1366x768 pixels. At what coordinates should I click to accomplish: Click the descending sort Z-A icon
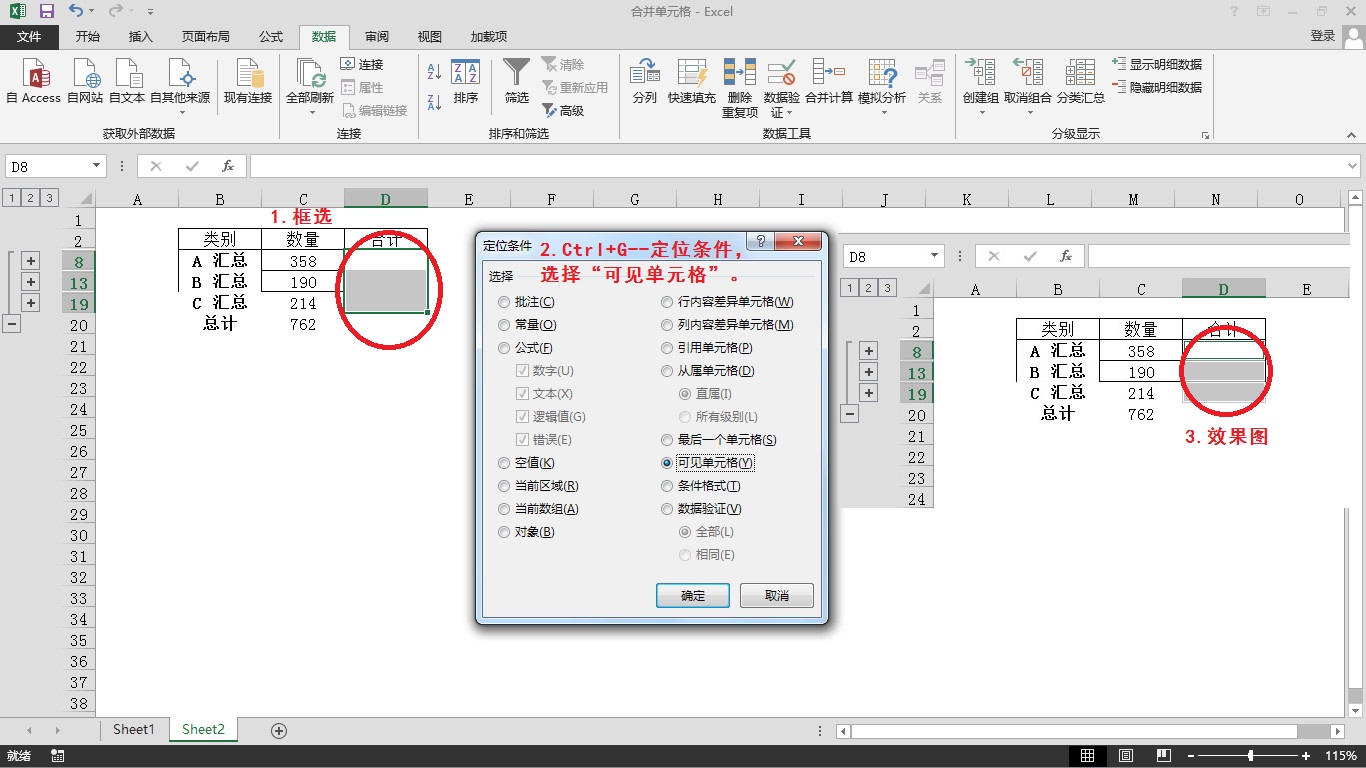pos(434,102)
